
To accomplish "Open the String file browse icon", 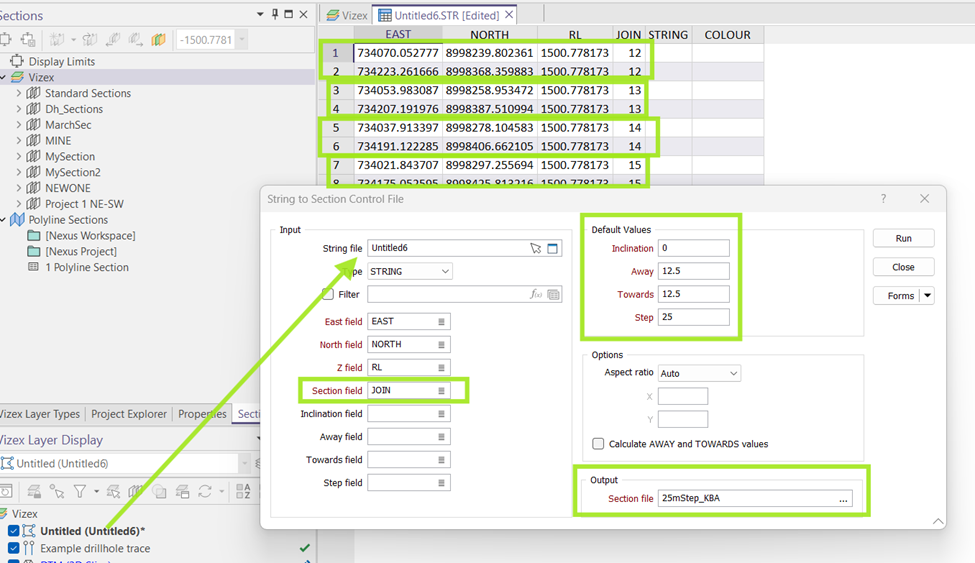I will coord(552,248).
